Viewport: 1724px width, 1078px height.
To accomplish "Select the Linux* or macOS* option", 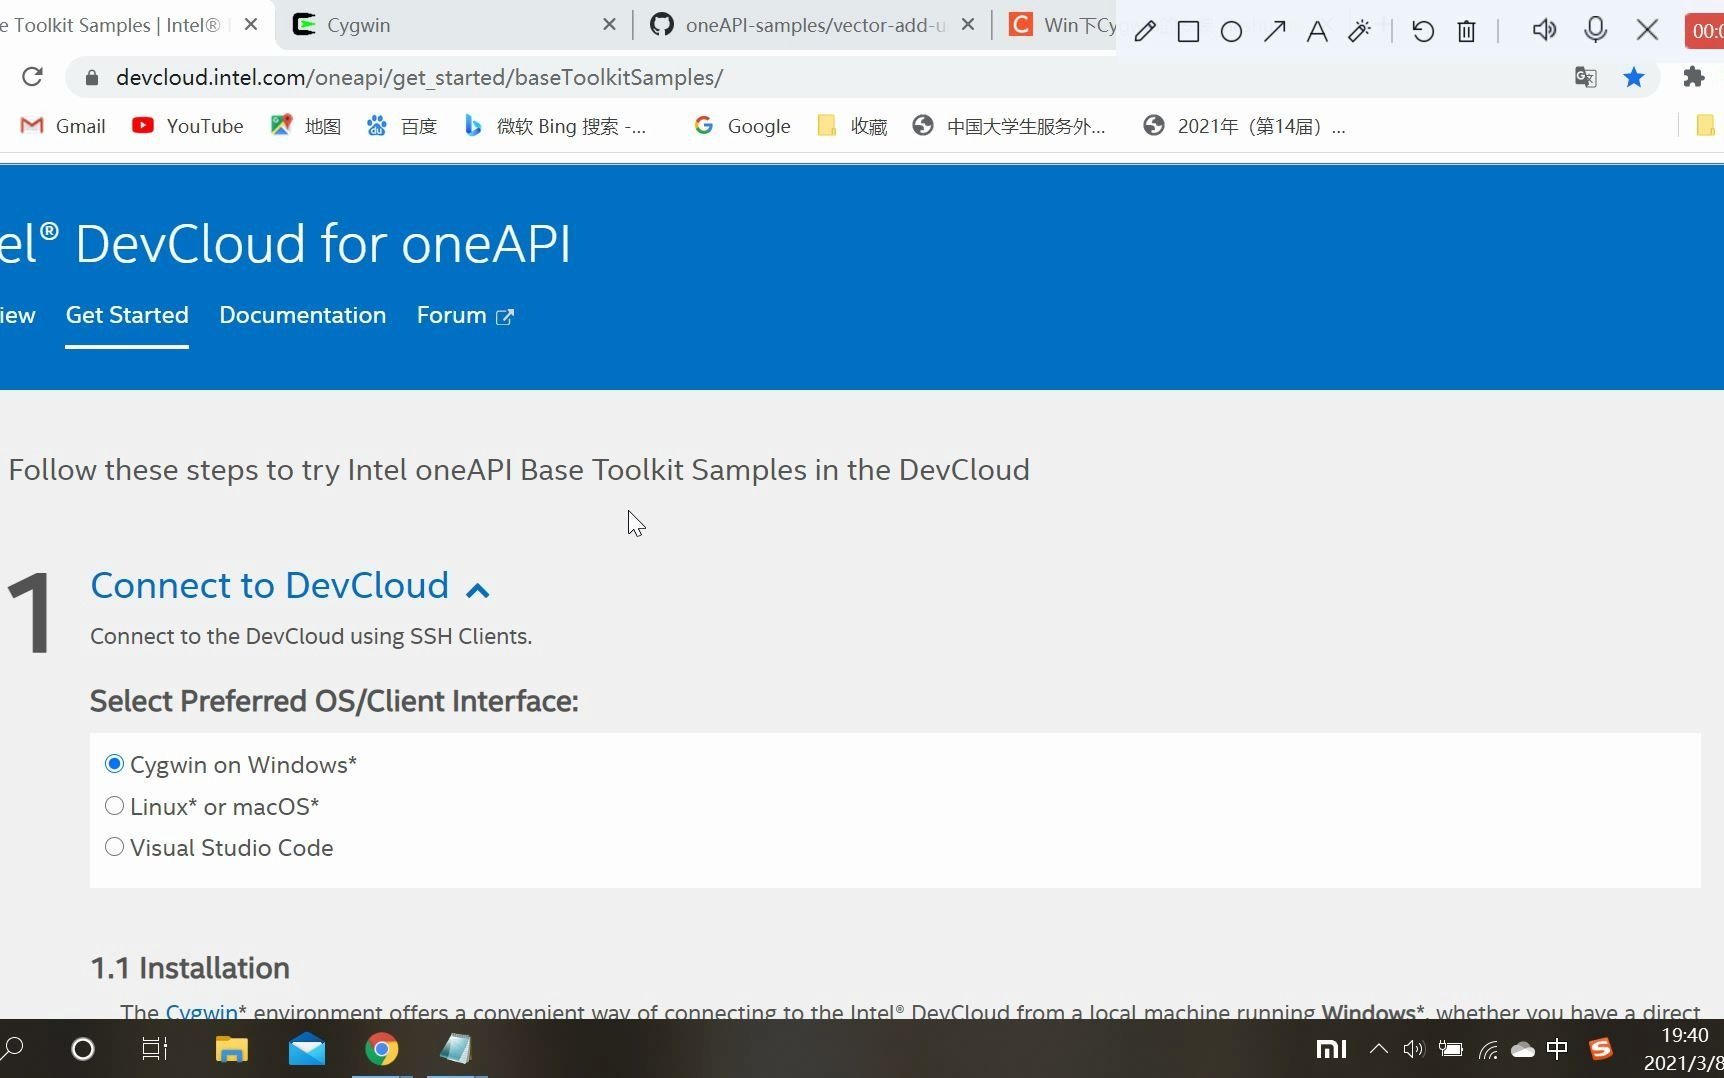I will 114,806.
